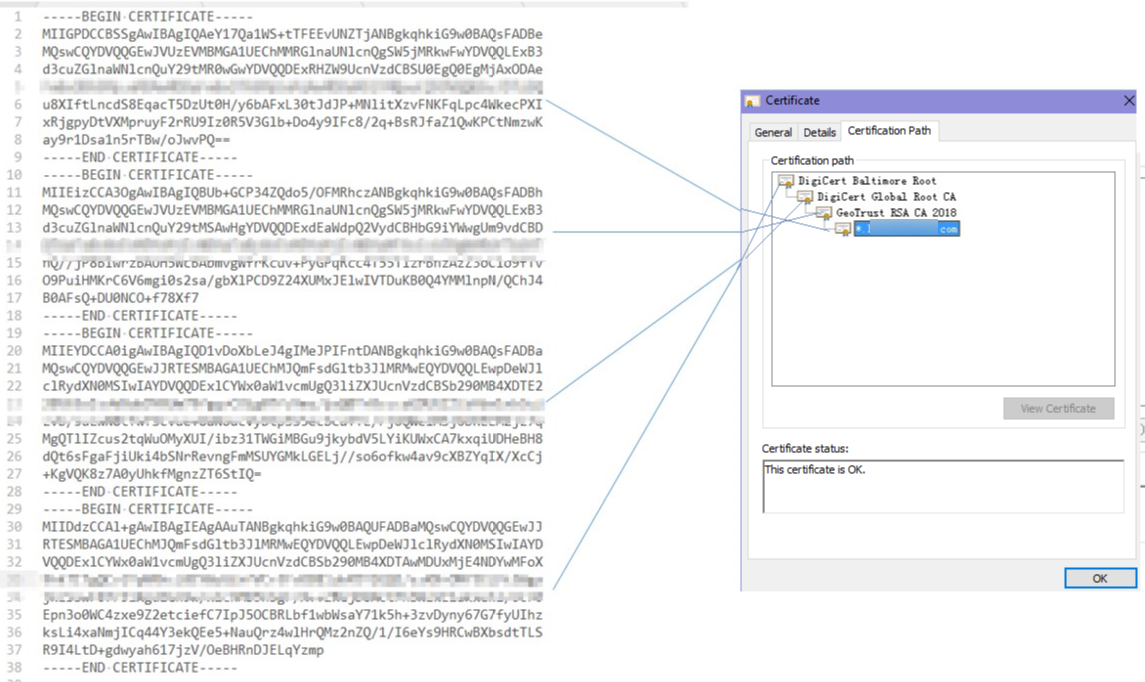Select DigiCert Global Root CA tree entry

[886, 196]
